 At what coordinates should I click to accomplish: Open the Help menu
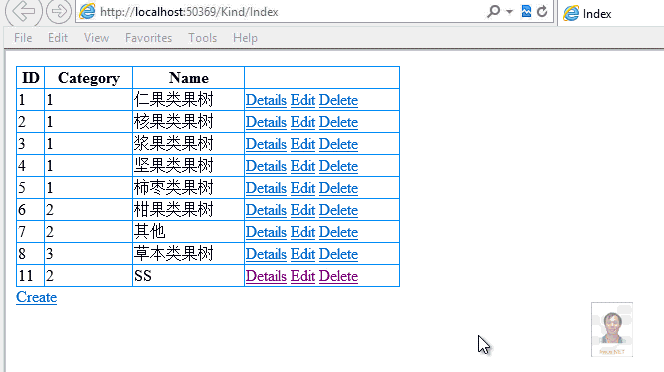pos(245,38)
